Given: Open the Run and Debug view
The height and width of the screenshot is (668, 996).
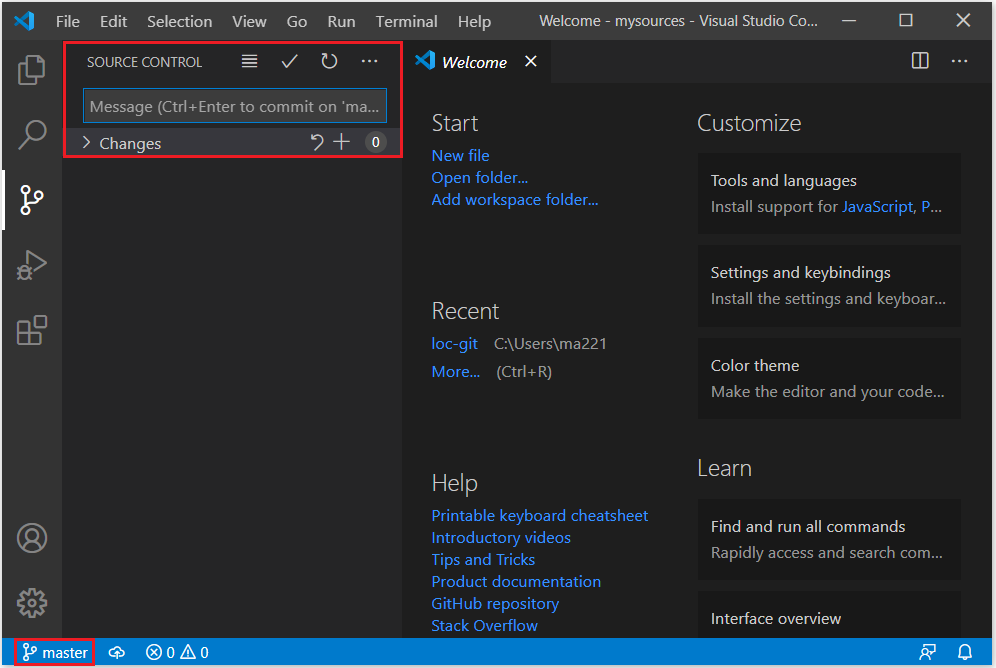Looking at the screenshot, I should pos(31,265).
